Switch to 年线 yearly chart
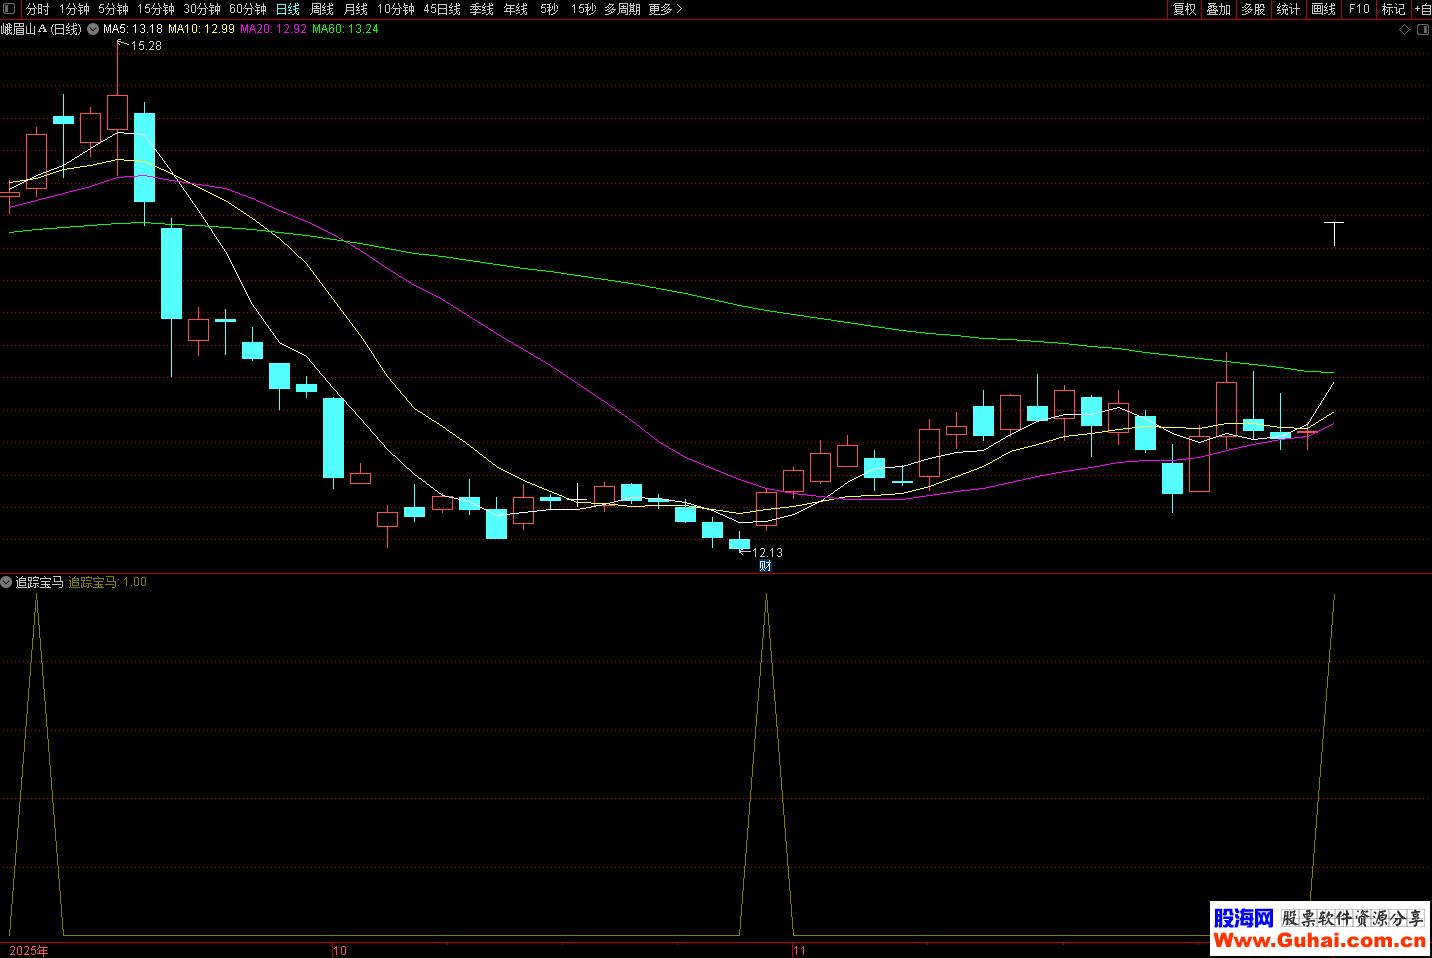 tap(516, 9)
